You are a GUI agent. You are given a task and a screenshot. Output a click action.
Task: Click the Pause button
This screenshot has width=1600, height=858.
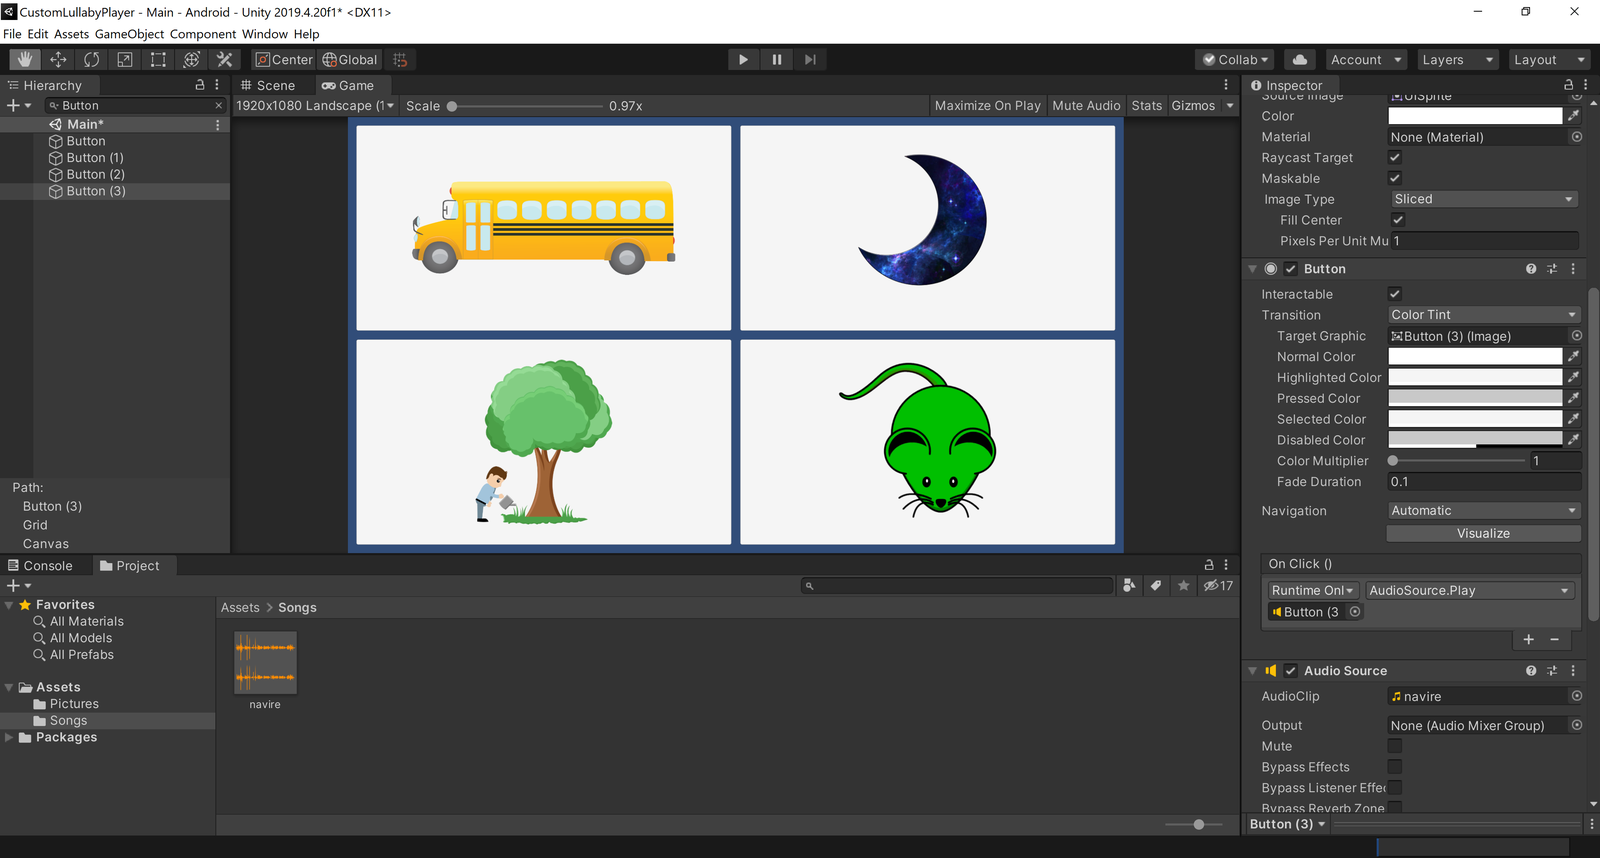click(777, 60)
